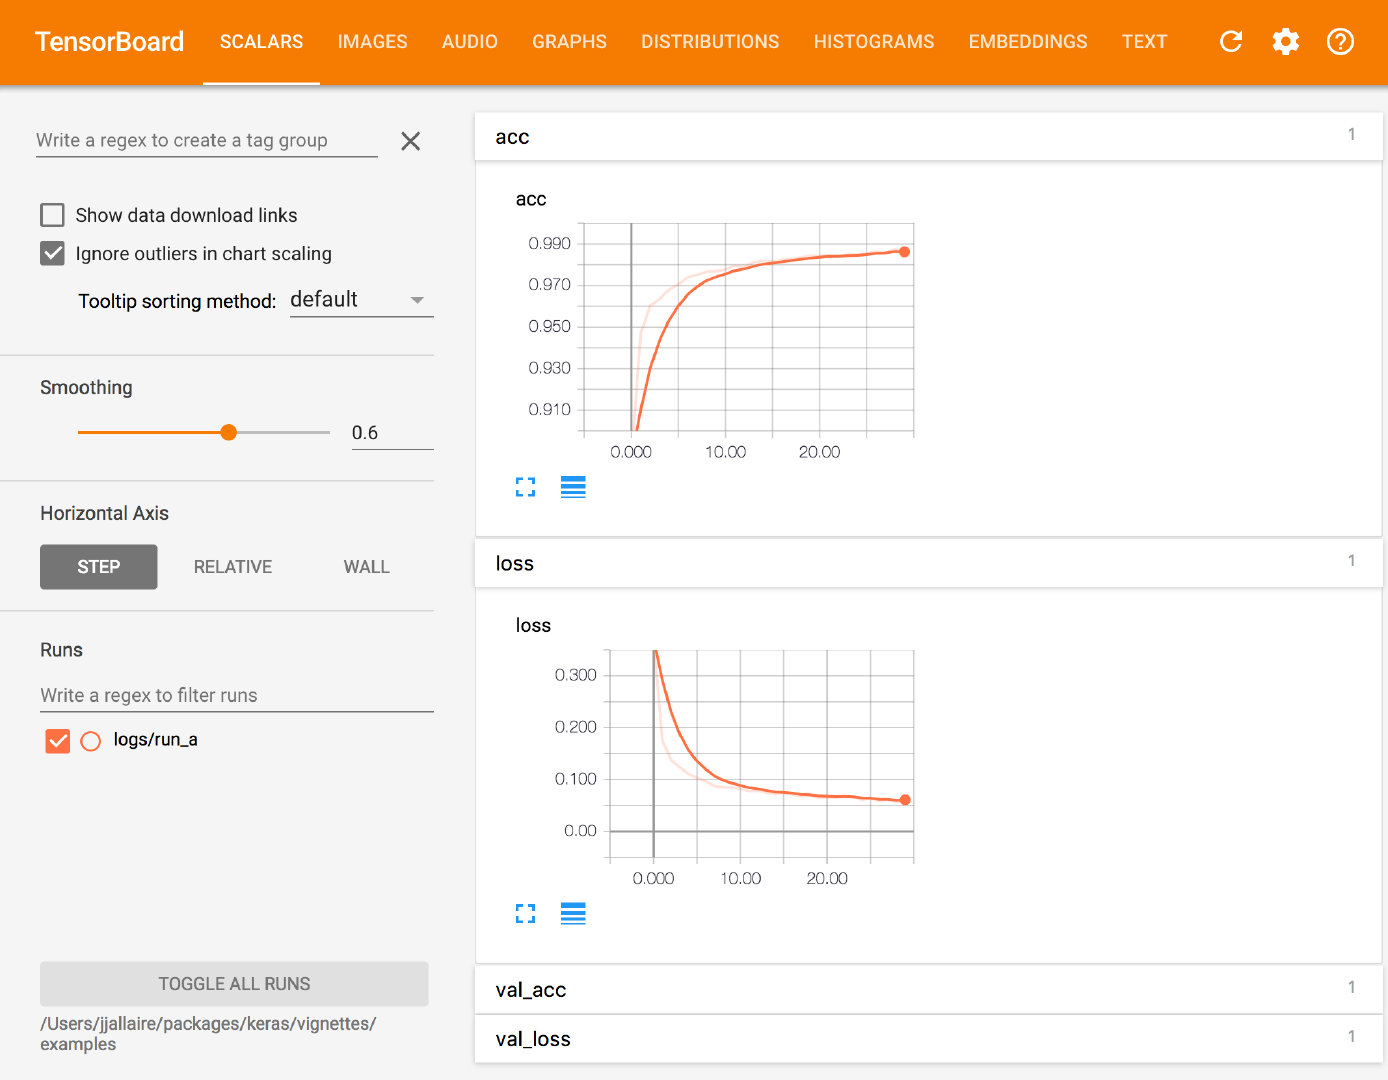Clear the tag group regex with X
Screen dimensions: 1388x1080
[410, 141]
